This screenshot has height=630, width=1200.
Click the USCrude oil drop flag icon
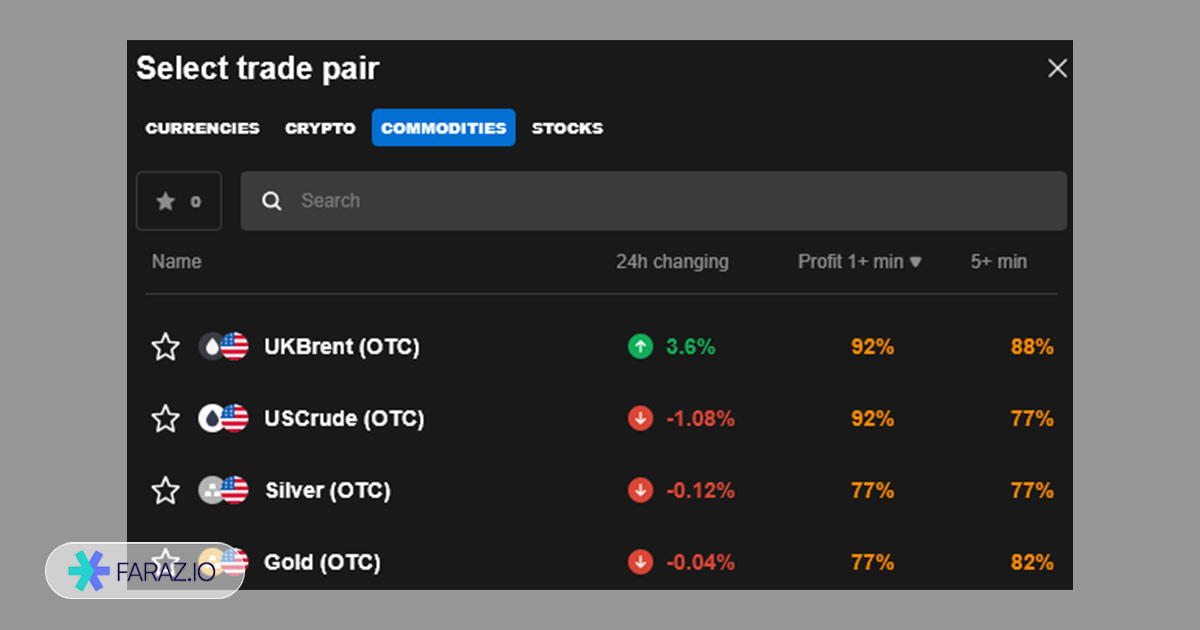(x=223, y=418)
